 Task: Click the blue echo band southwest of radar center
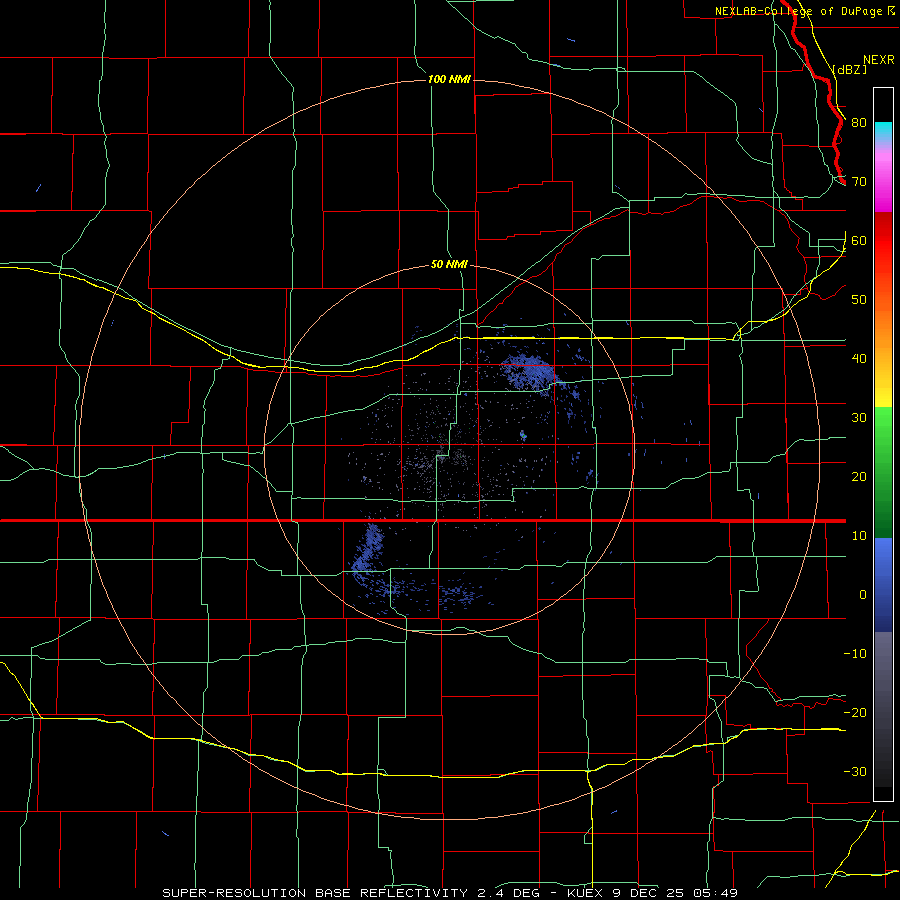click(367, 550)
